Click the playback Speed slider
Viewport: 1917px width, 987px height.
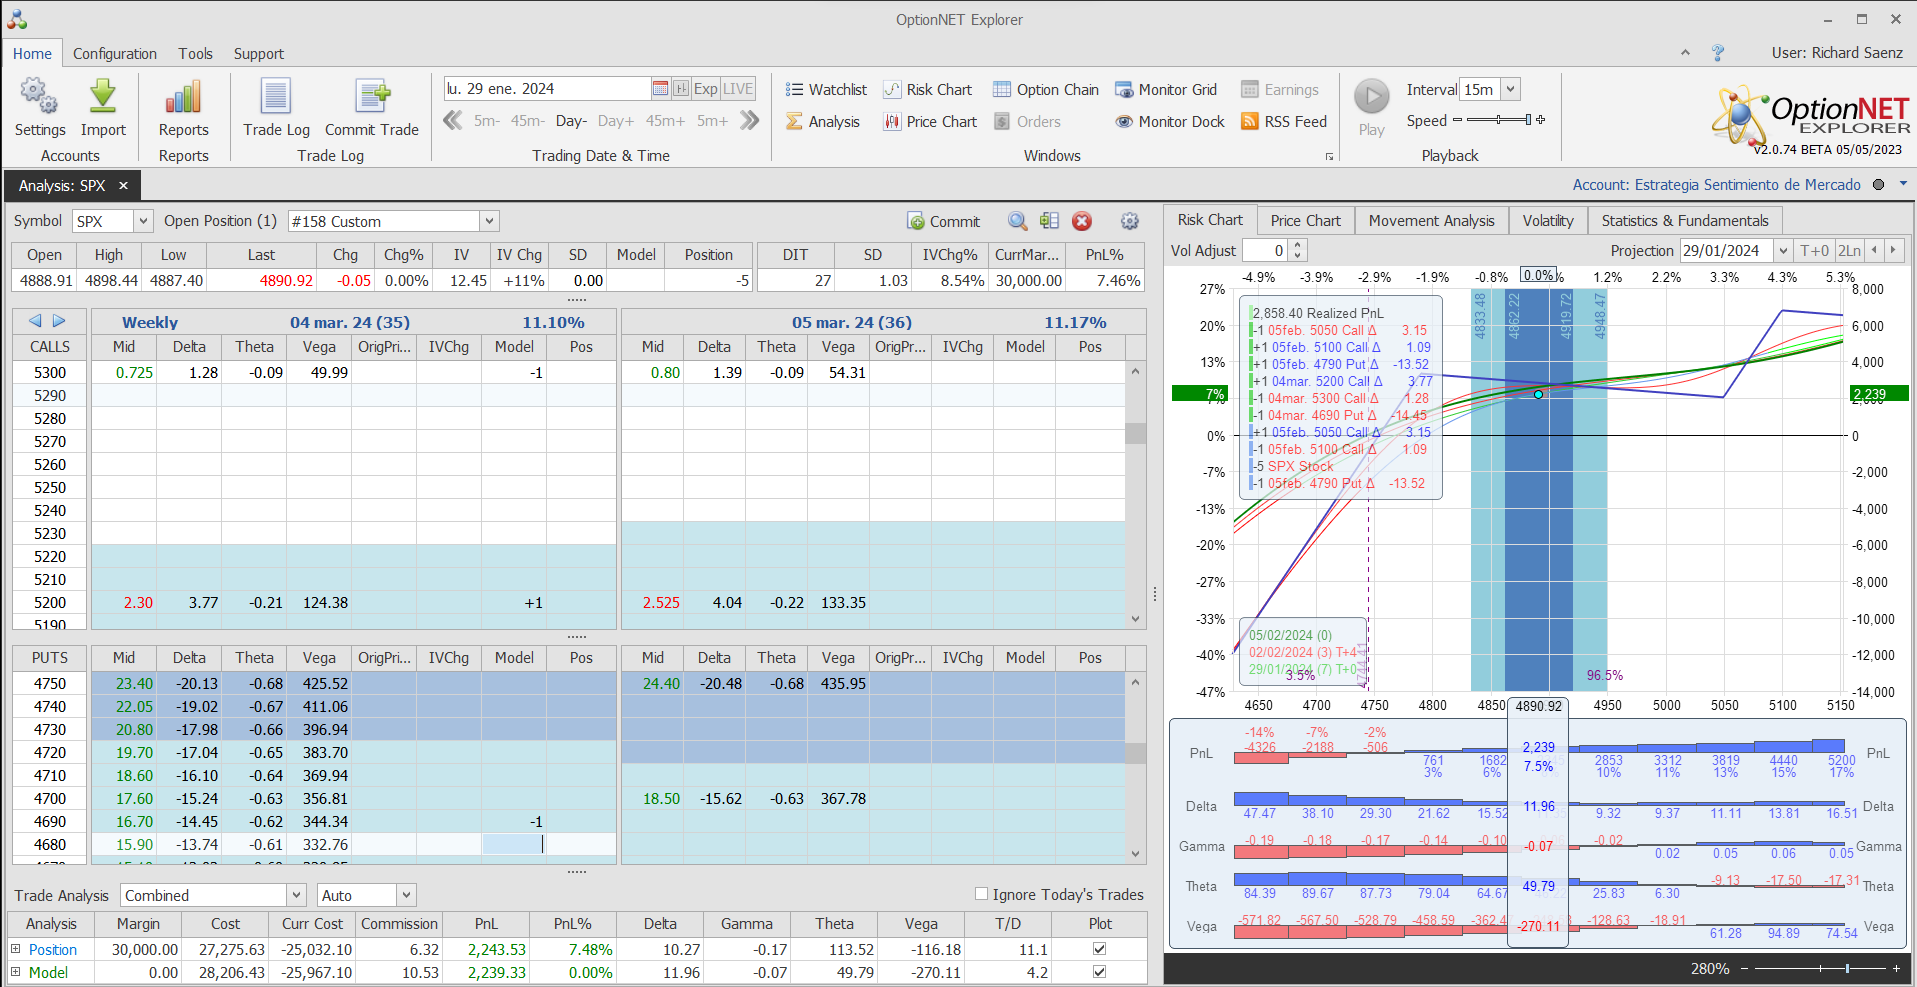click(1497, 120)
